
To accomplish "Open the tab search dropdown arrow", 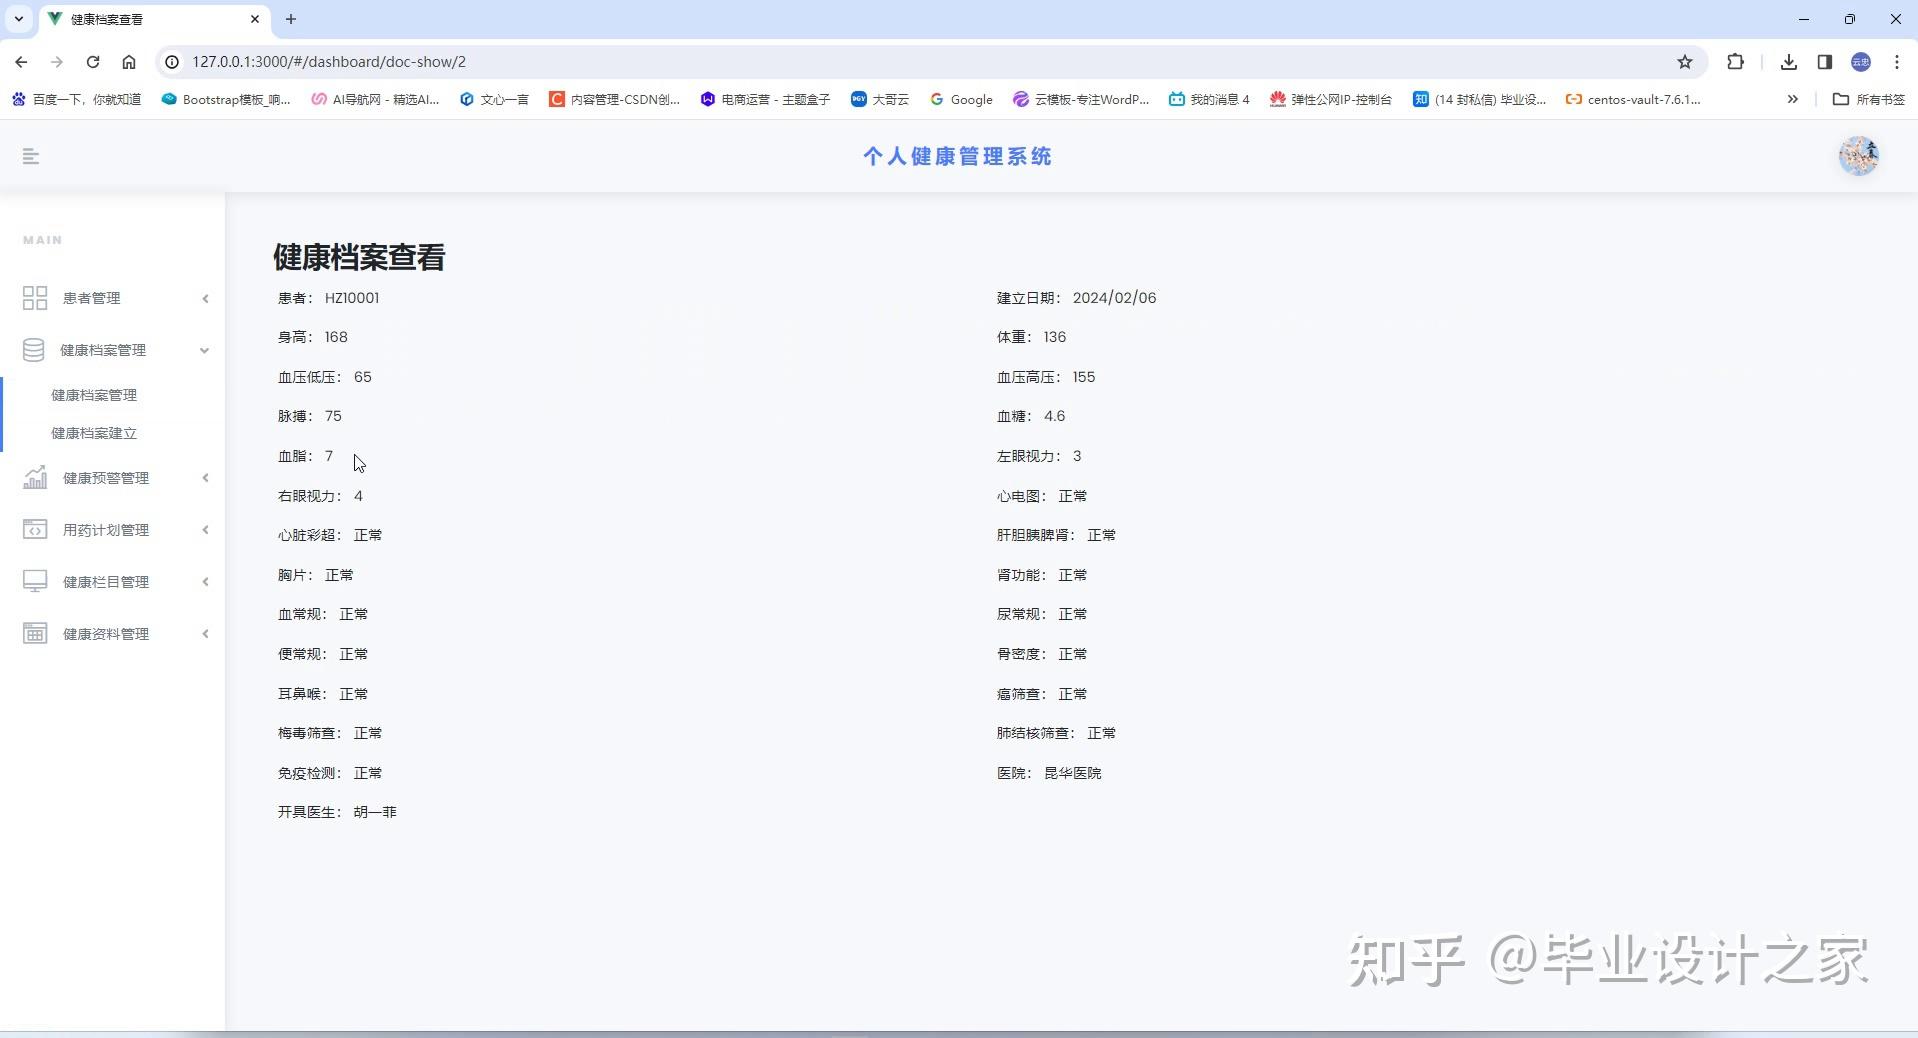I will [19, 19].
